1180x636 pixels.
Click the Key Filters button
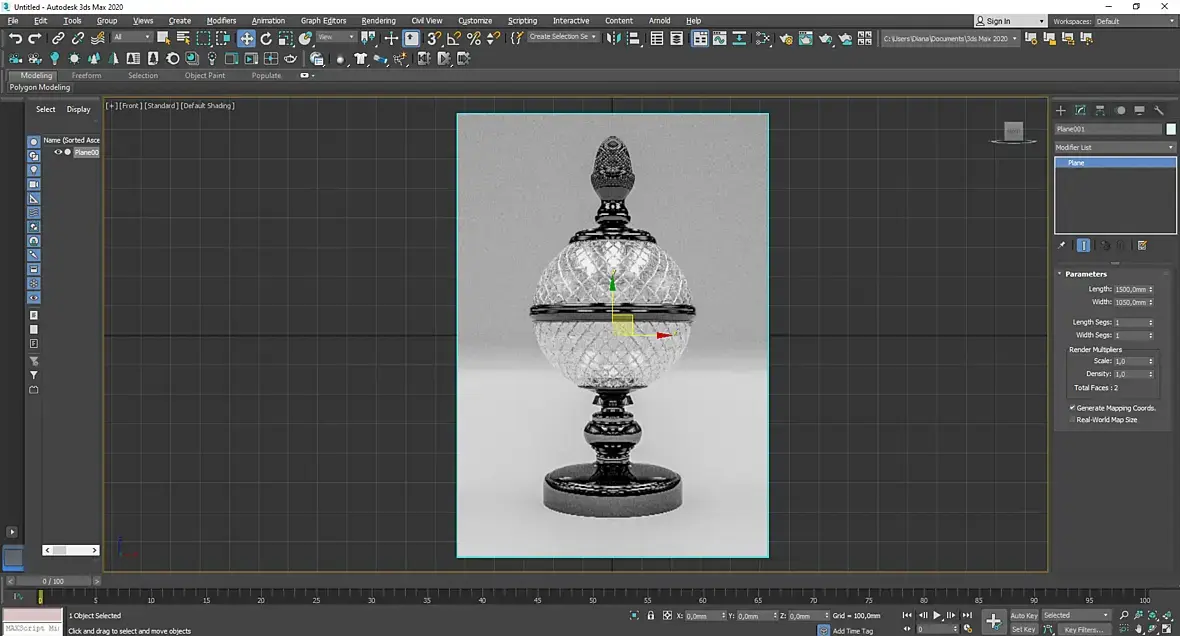point(1083,630)
